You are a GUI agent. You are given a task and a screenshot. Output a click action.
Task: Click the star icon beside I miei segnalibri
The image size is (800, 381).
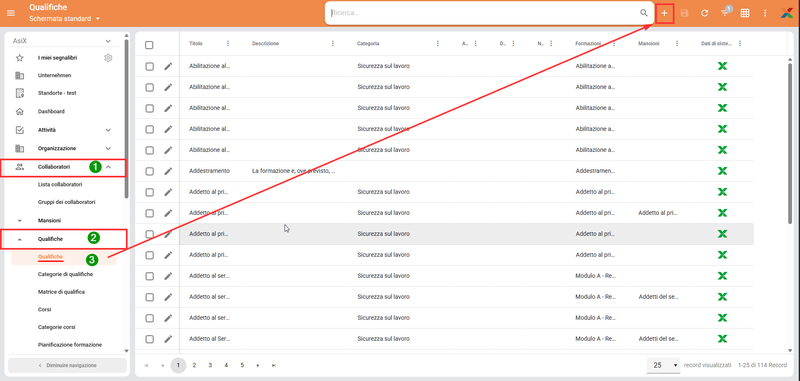coord(19,58)
